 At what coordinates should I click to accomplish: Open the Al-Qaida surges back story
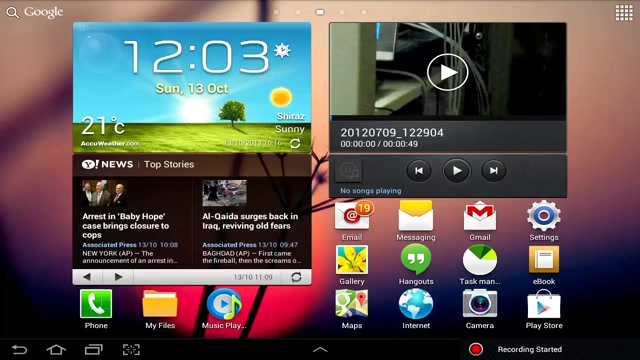[250, 221]
